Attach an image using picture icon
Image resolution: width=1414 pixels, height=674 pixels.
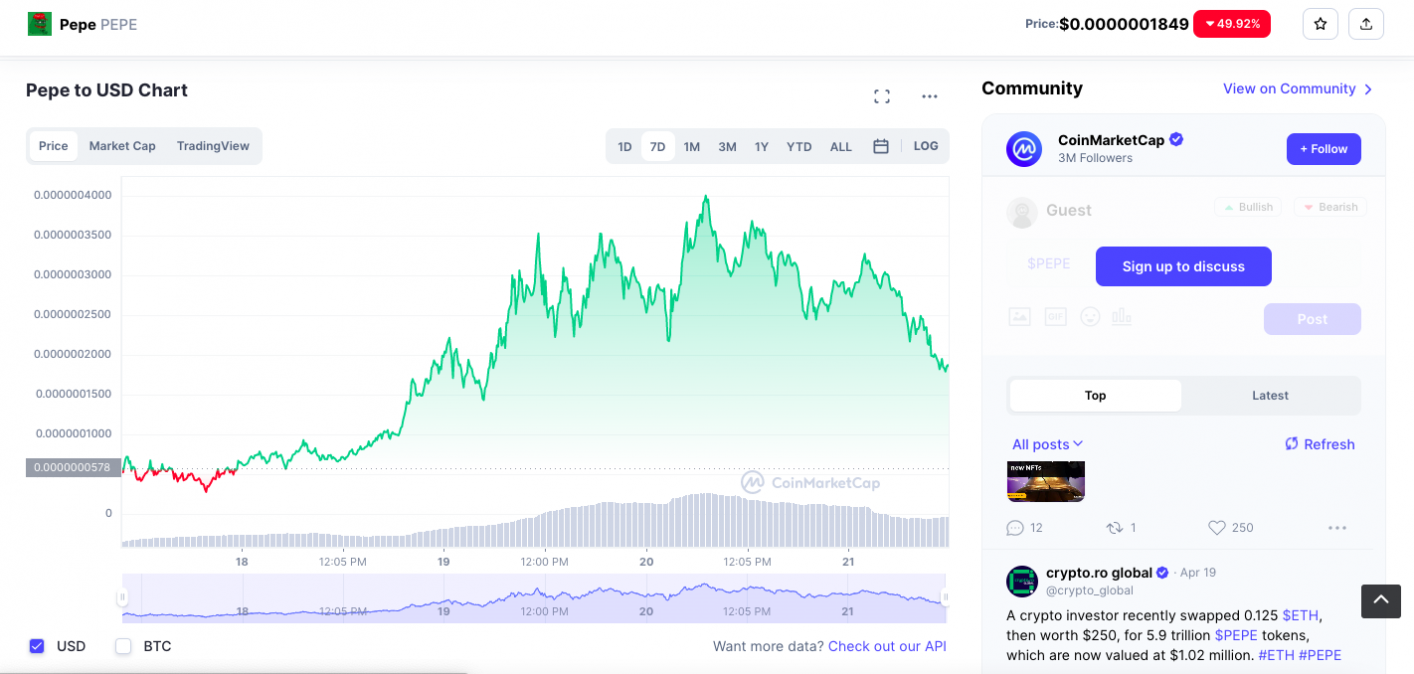(1019, 316)
